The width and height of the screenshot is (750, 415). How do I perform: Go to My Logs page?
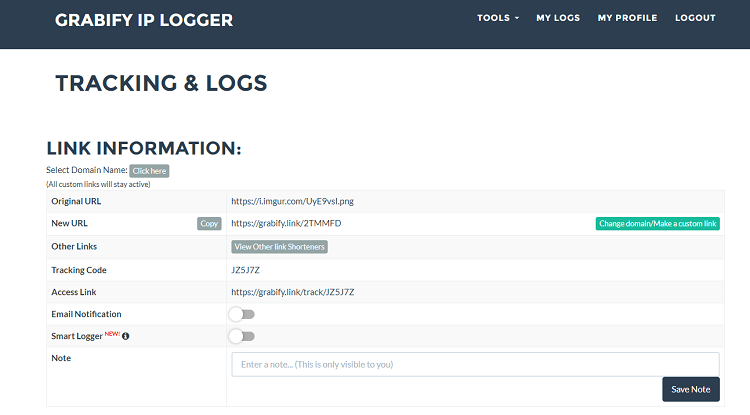[558, 18]
